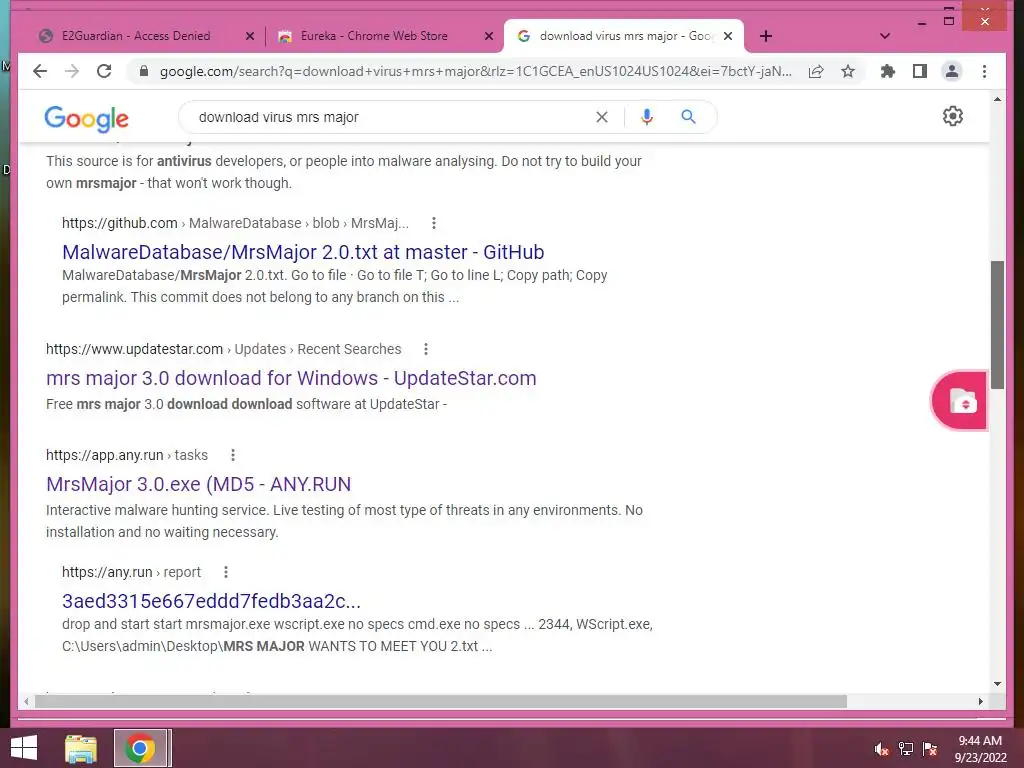Open the Windows Start menu
This screenshot has height=768, width=1024.
click(24, 748)
